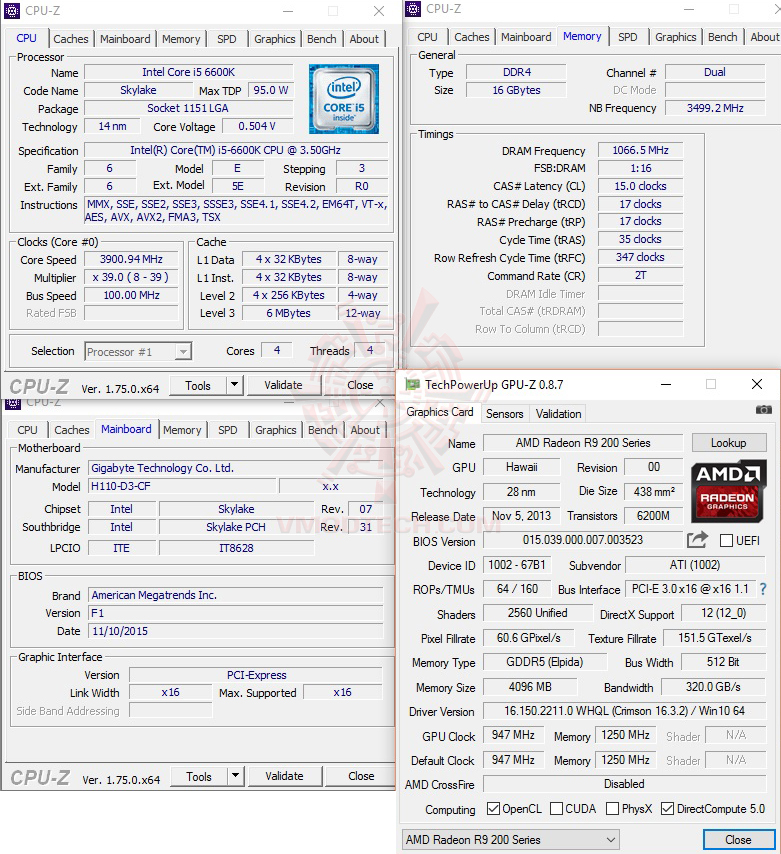Click the Shaders 2560 Unified field

coord(538,613)
